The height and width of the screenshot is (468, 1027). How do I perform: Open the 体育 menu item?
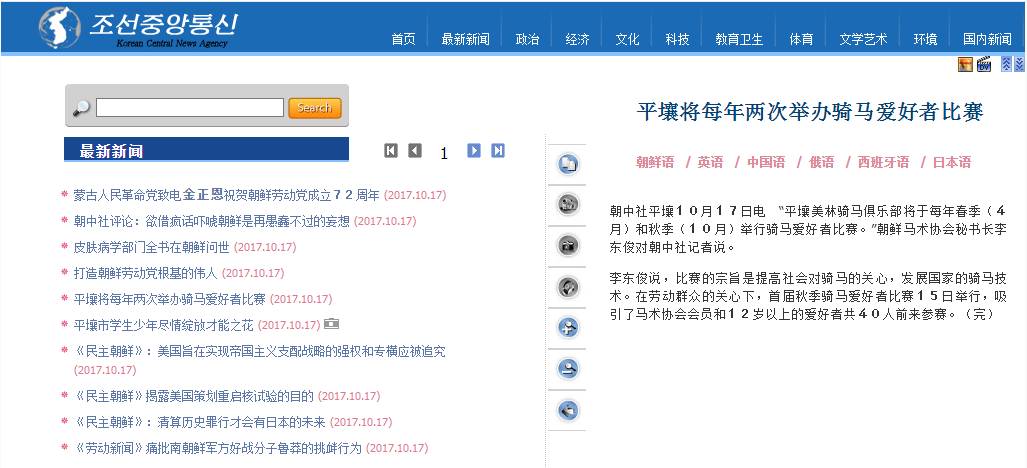[x=801, y=39]
